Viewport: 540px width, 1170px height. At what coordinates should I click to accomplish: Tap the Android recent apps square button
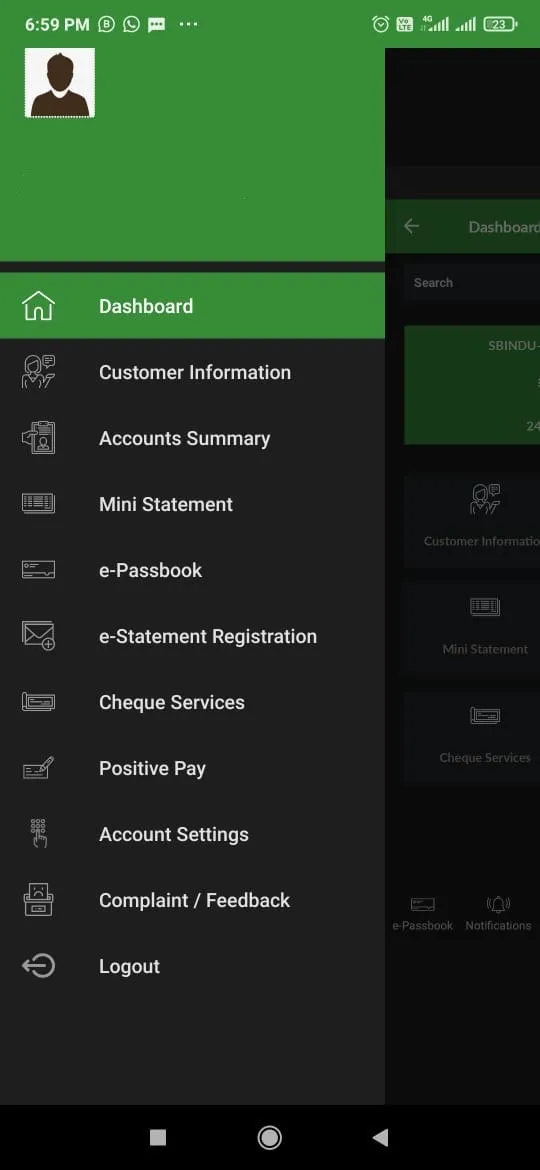coord(158,1137)
